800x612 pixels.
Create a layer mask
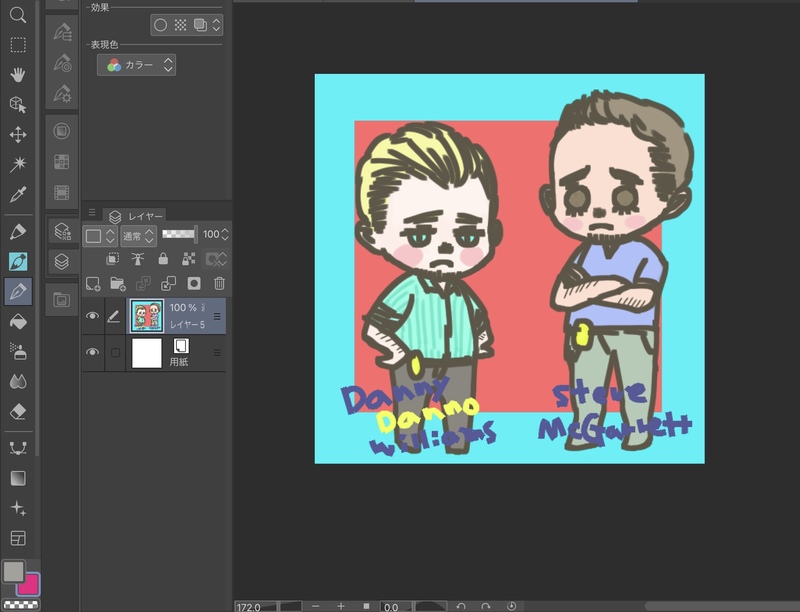194,284
